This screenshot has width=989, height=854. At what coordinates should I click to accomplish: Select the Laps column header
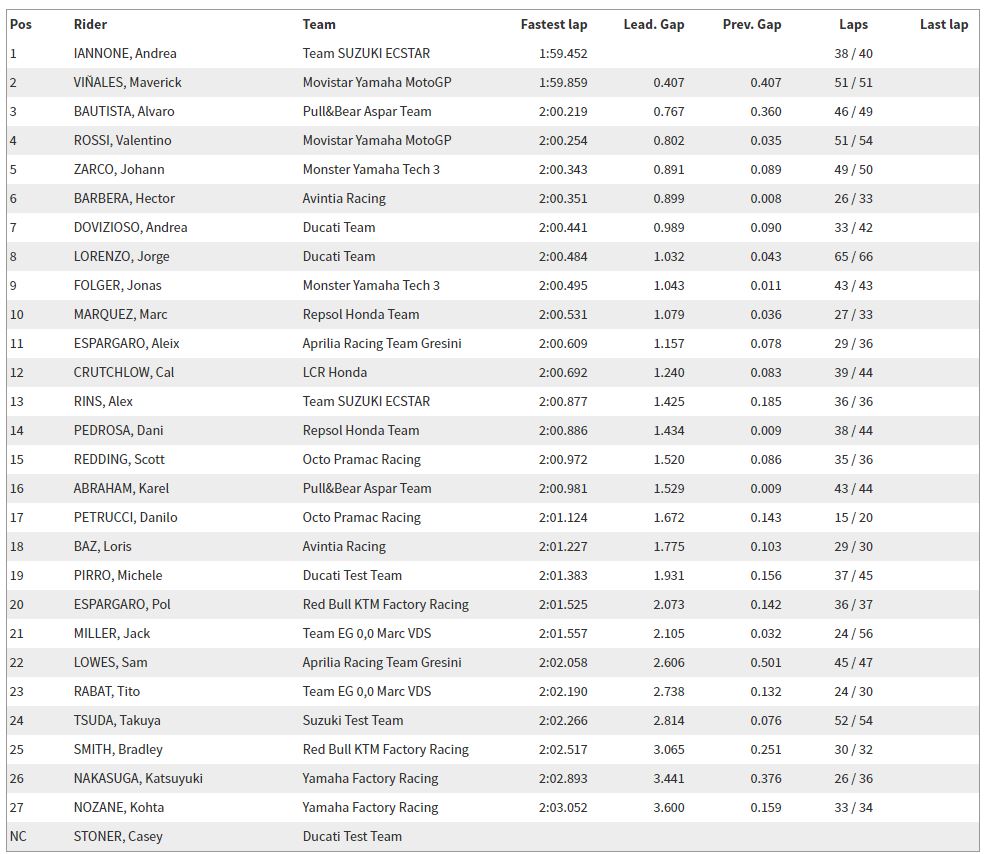tap(853, 25)
